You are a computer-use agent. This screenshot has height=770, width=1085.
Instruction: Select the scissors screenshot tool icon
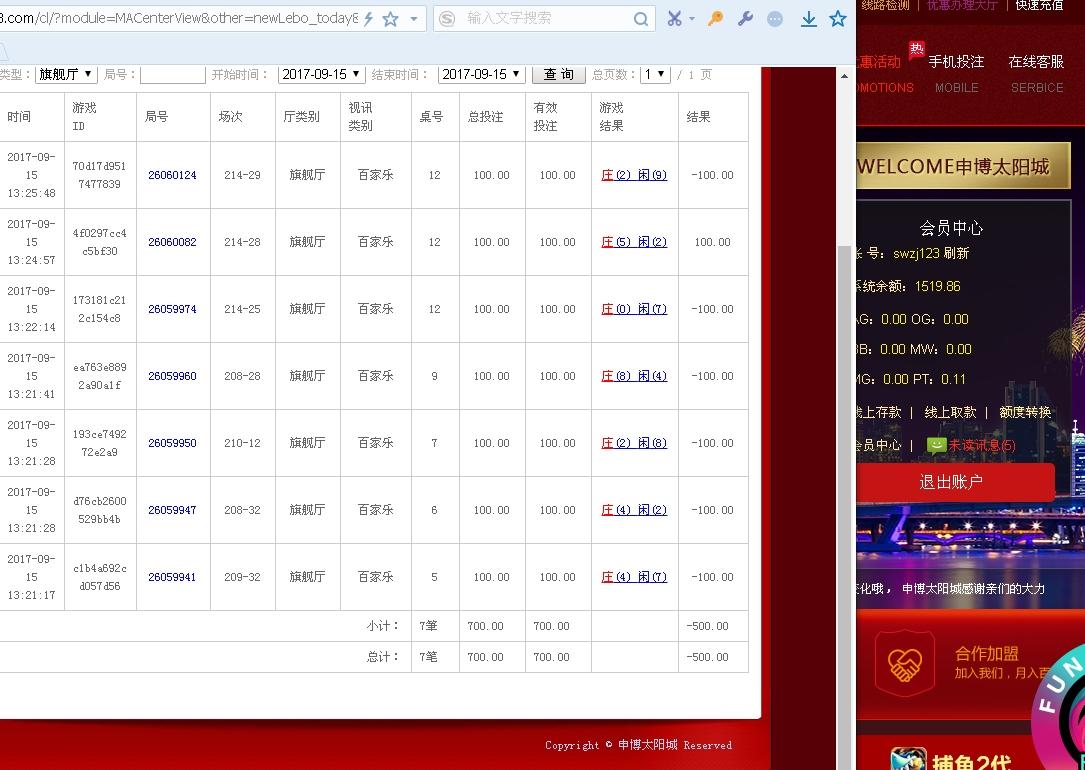(673, 19)
